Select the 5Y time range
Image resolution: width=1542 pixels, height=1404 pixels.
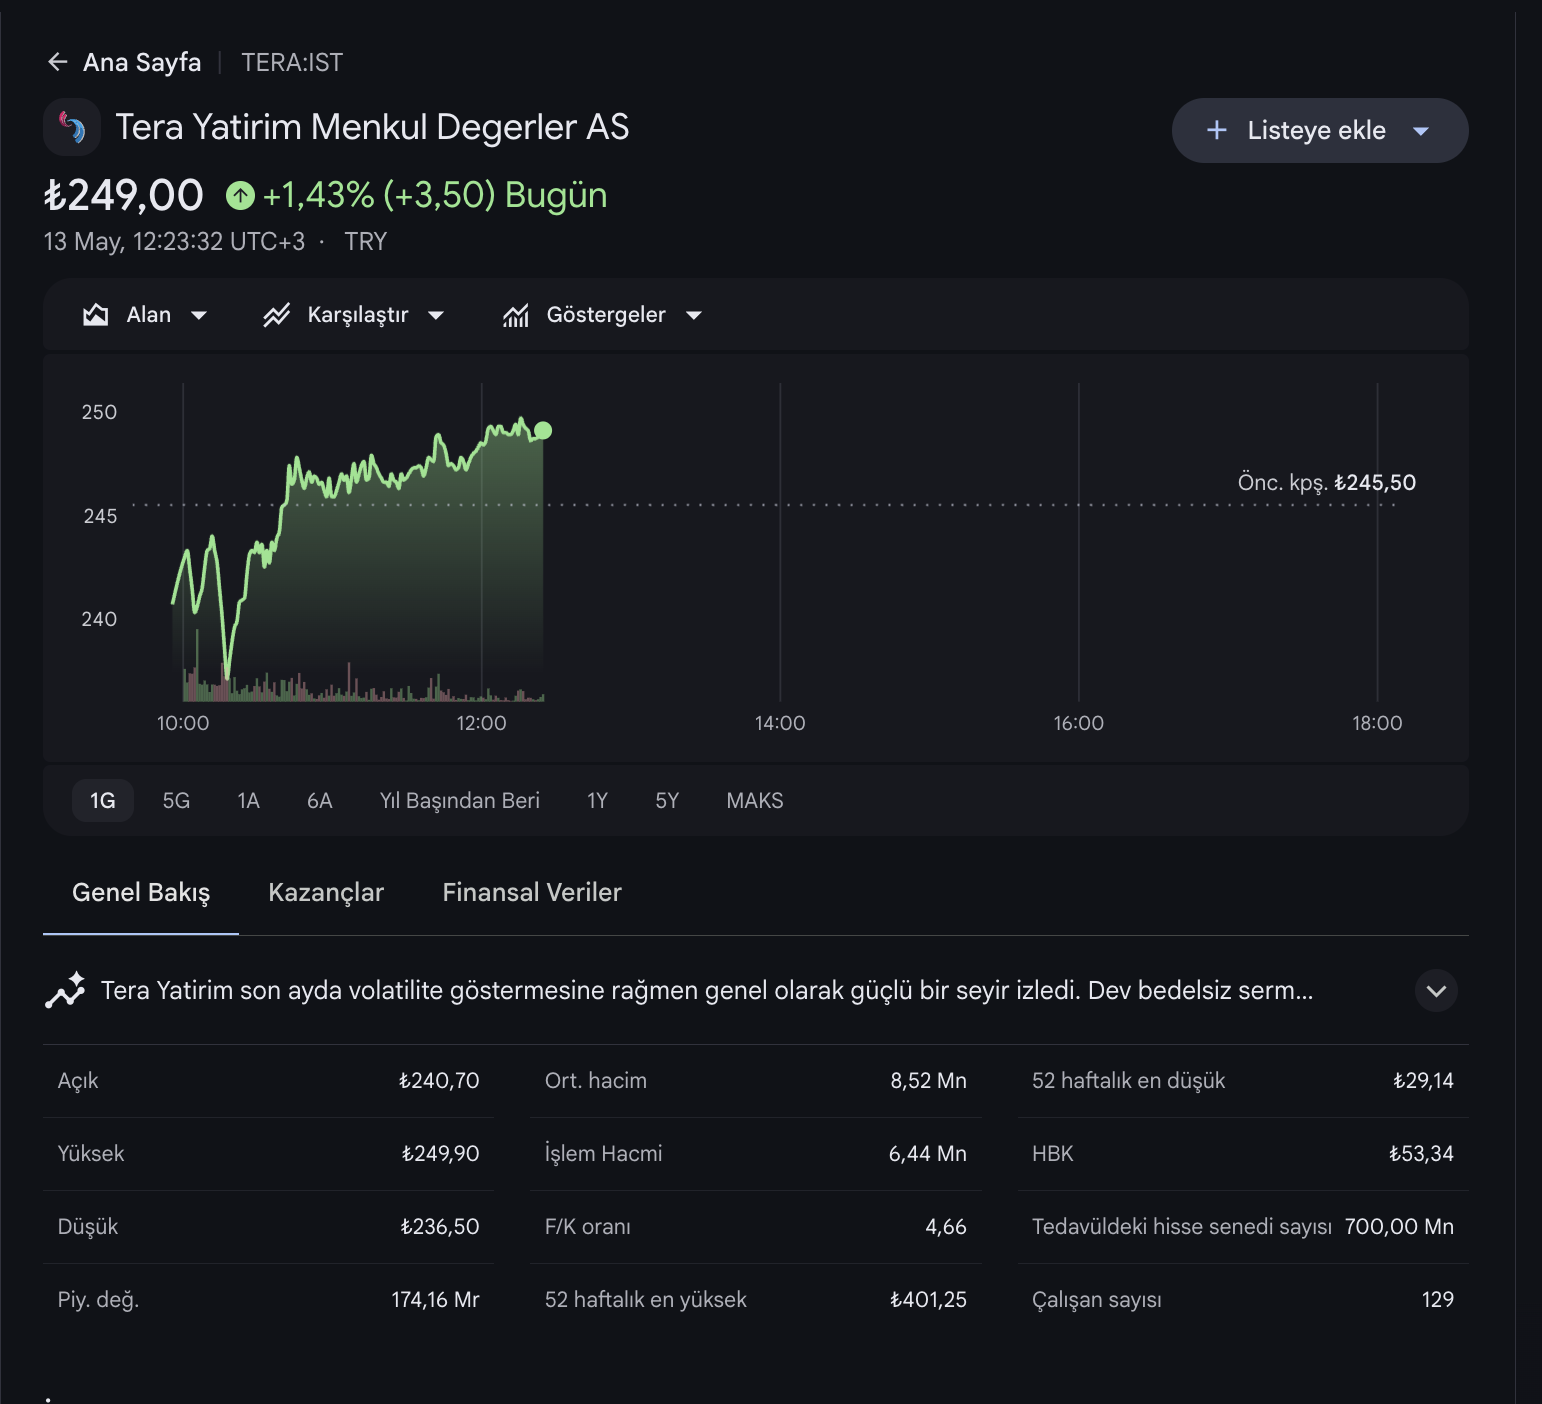click(667, 801)
